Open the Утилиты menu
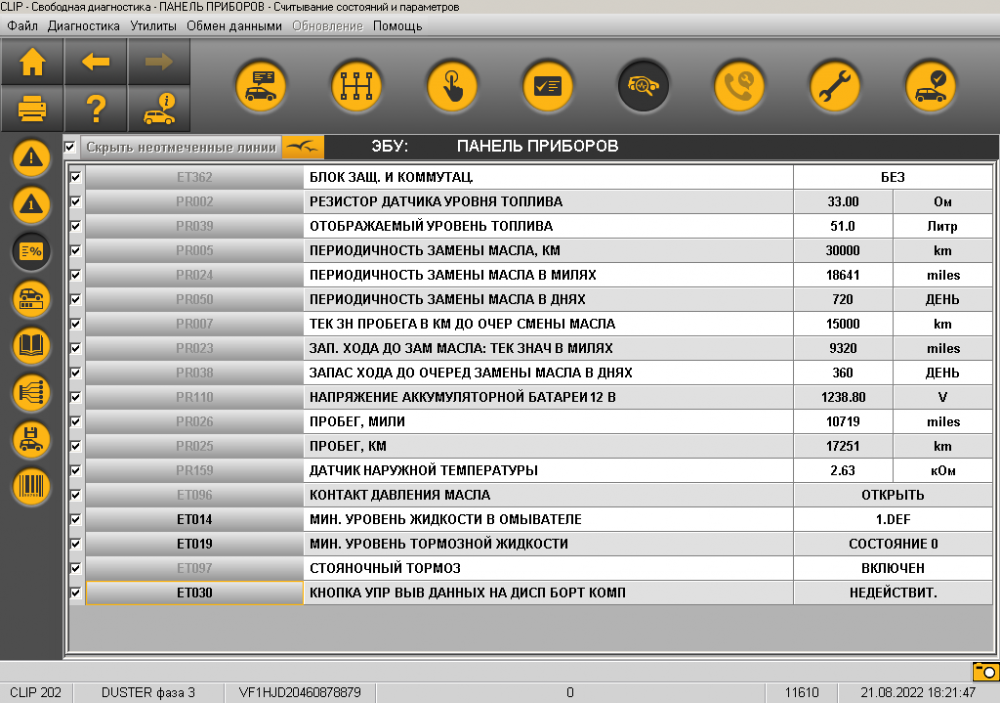Image resolution: width=1000 pixels, height=703 pixels. coord(153,25)
